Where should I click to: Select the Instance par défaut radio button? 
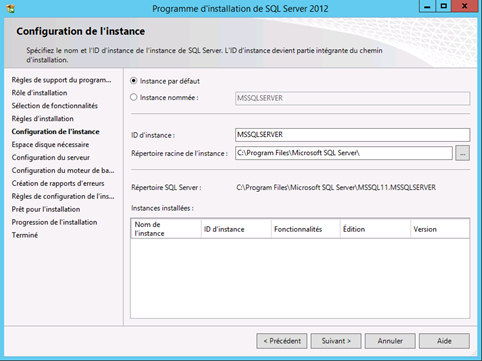pyautogui.click(x=134, y=81)
